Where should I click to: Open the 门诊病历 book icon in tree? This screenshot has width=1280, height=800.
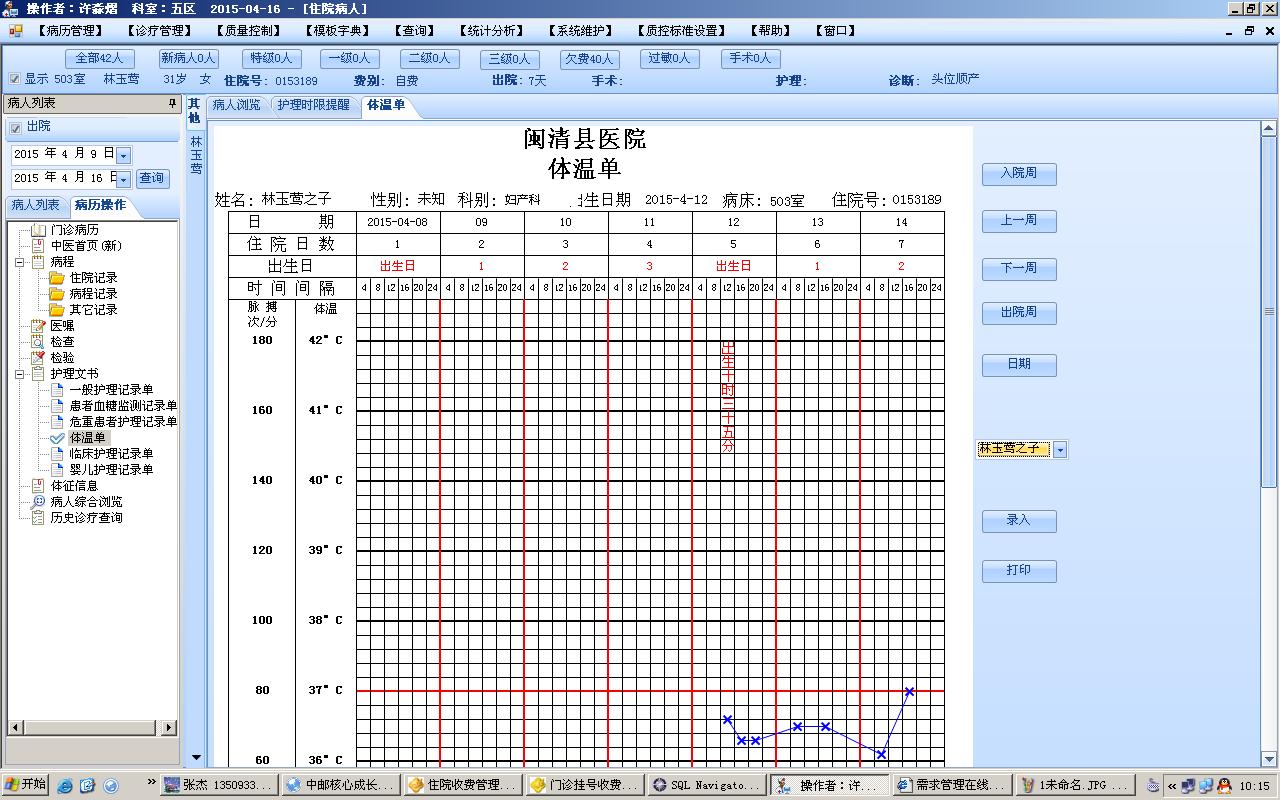click(x=39, y=230)
